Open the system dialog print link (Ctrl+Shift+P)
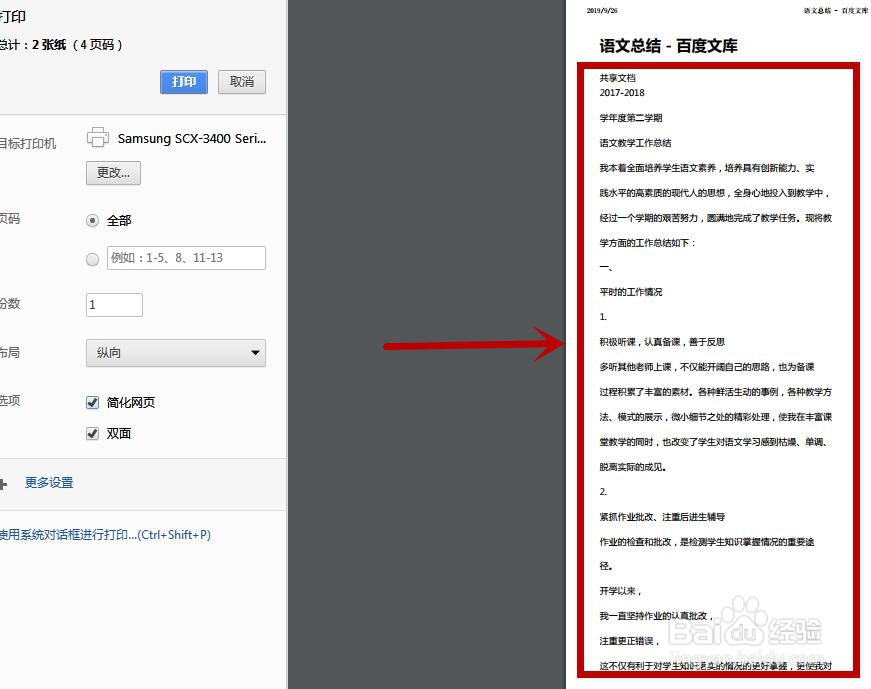This screenshot has height=689, width=871. pyautogui.click(x=105, y=535)
